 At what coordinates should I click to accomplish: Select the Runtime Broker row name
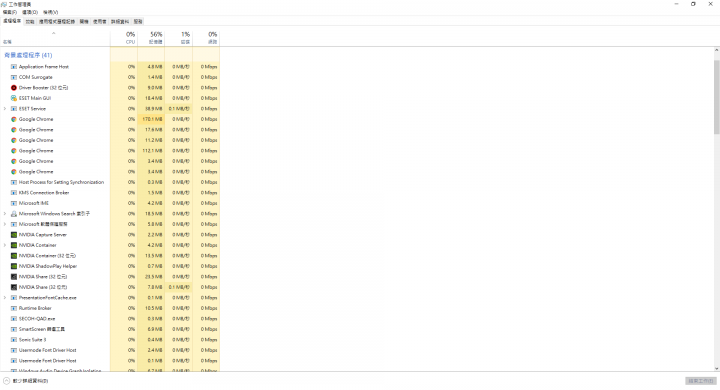pos(35,308)
